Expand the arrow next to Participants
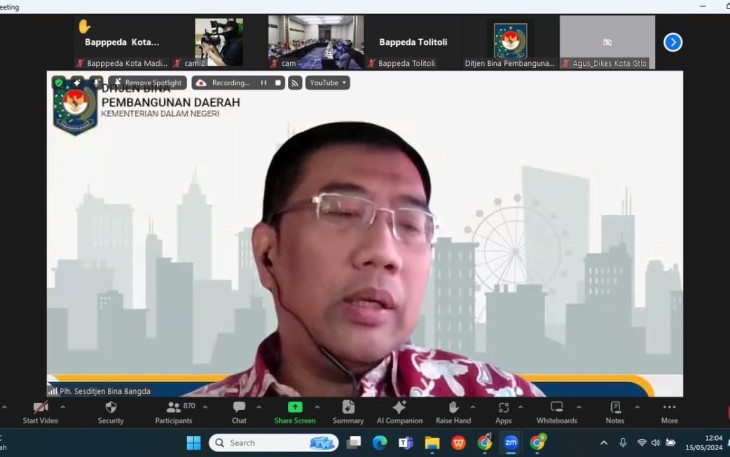730x457 pixels. [205, 407]
